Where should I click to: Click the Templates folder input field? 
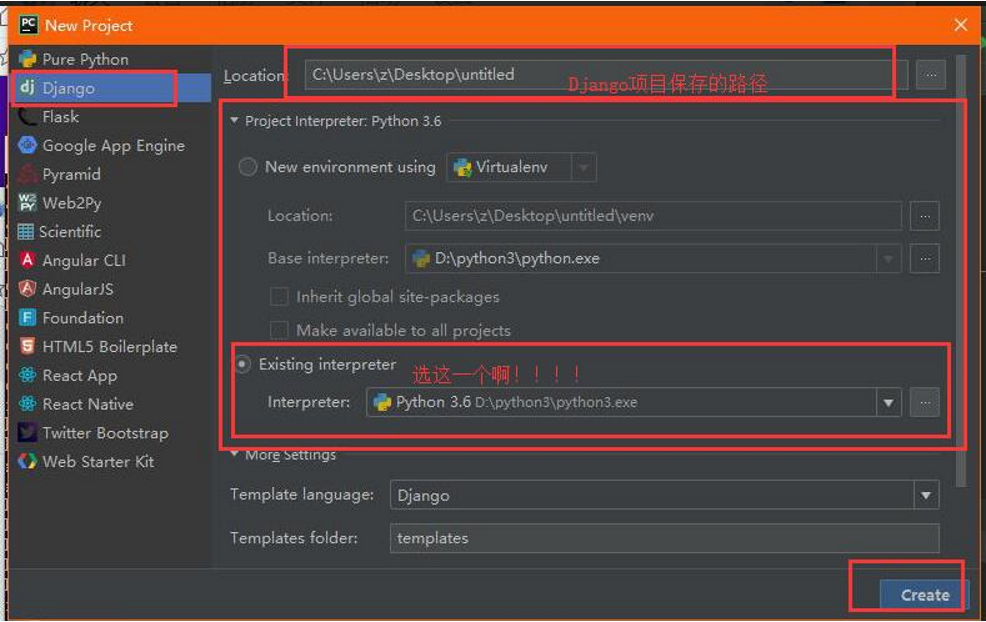tap(665, 538)
